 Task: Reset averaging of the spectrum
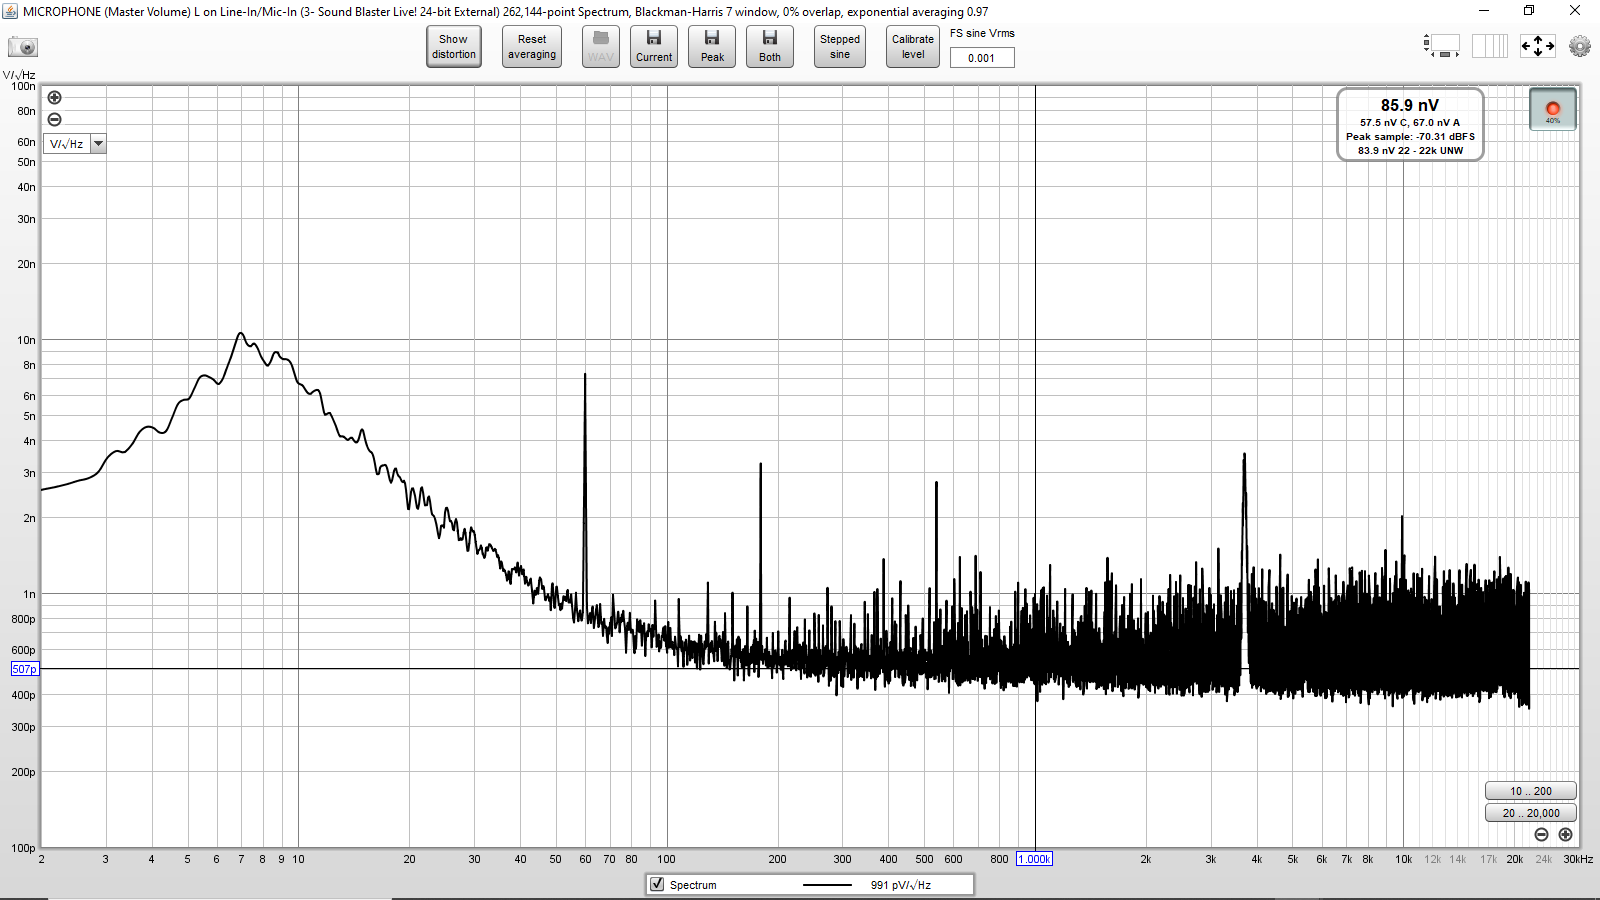532,47
